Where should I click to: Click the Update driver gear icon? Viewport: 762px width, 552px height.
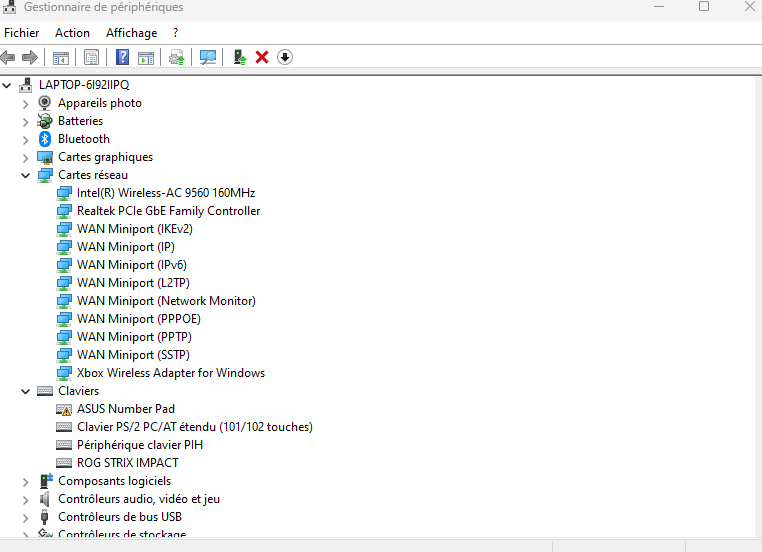click(176, 57)
